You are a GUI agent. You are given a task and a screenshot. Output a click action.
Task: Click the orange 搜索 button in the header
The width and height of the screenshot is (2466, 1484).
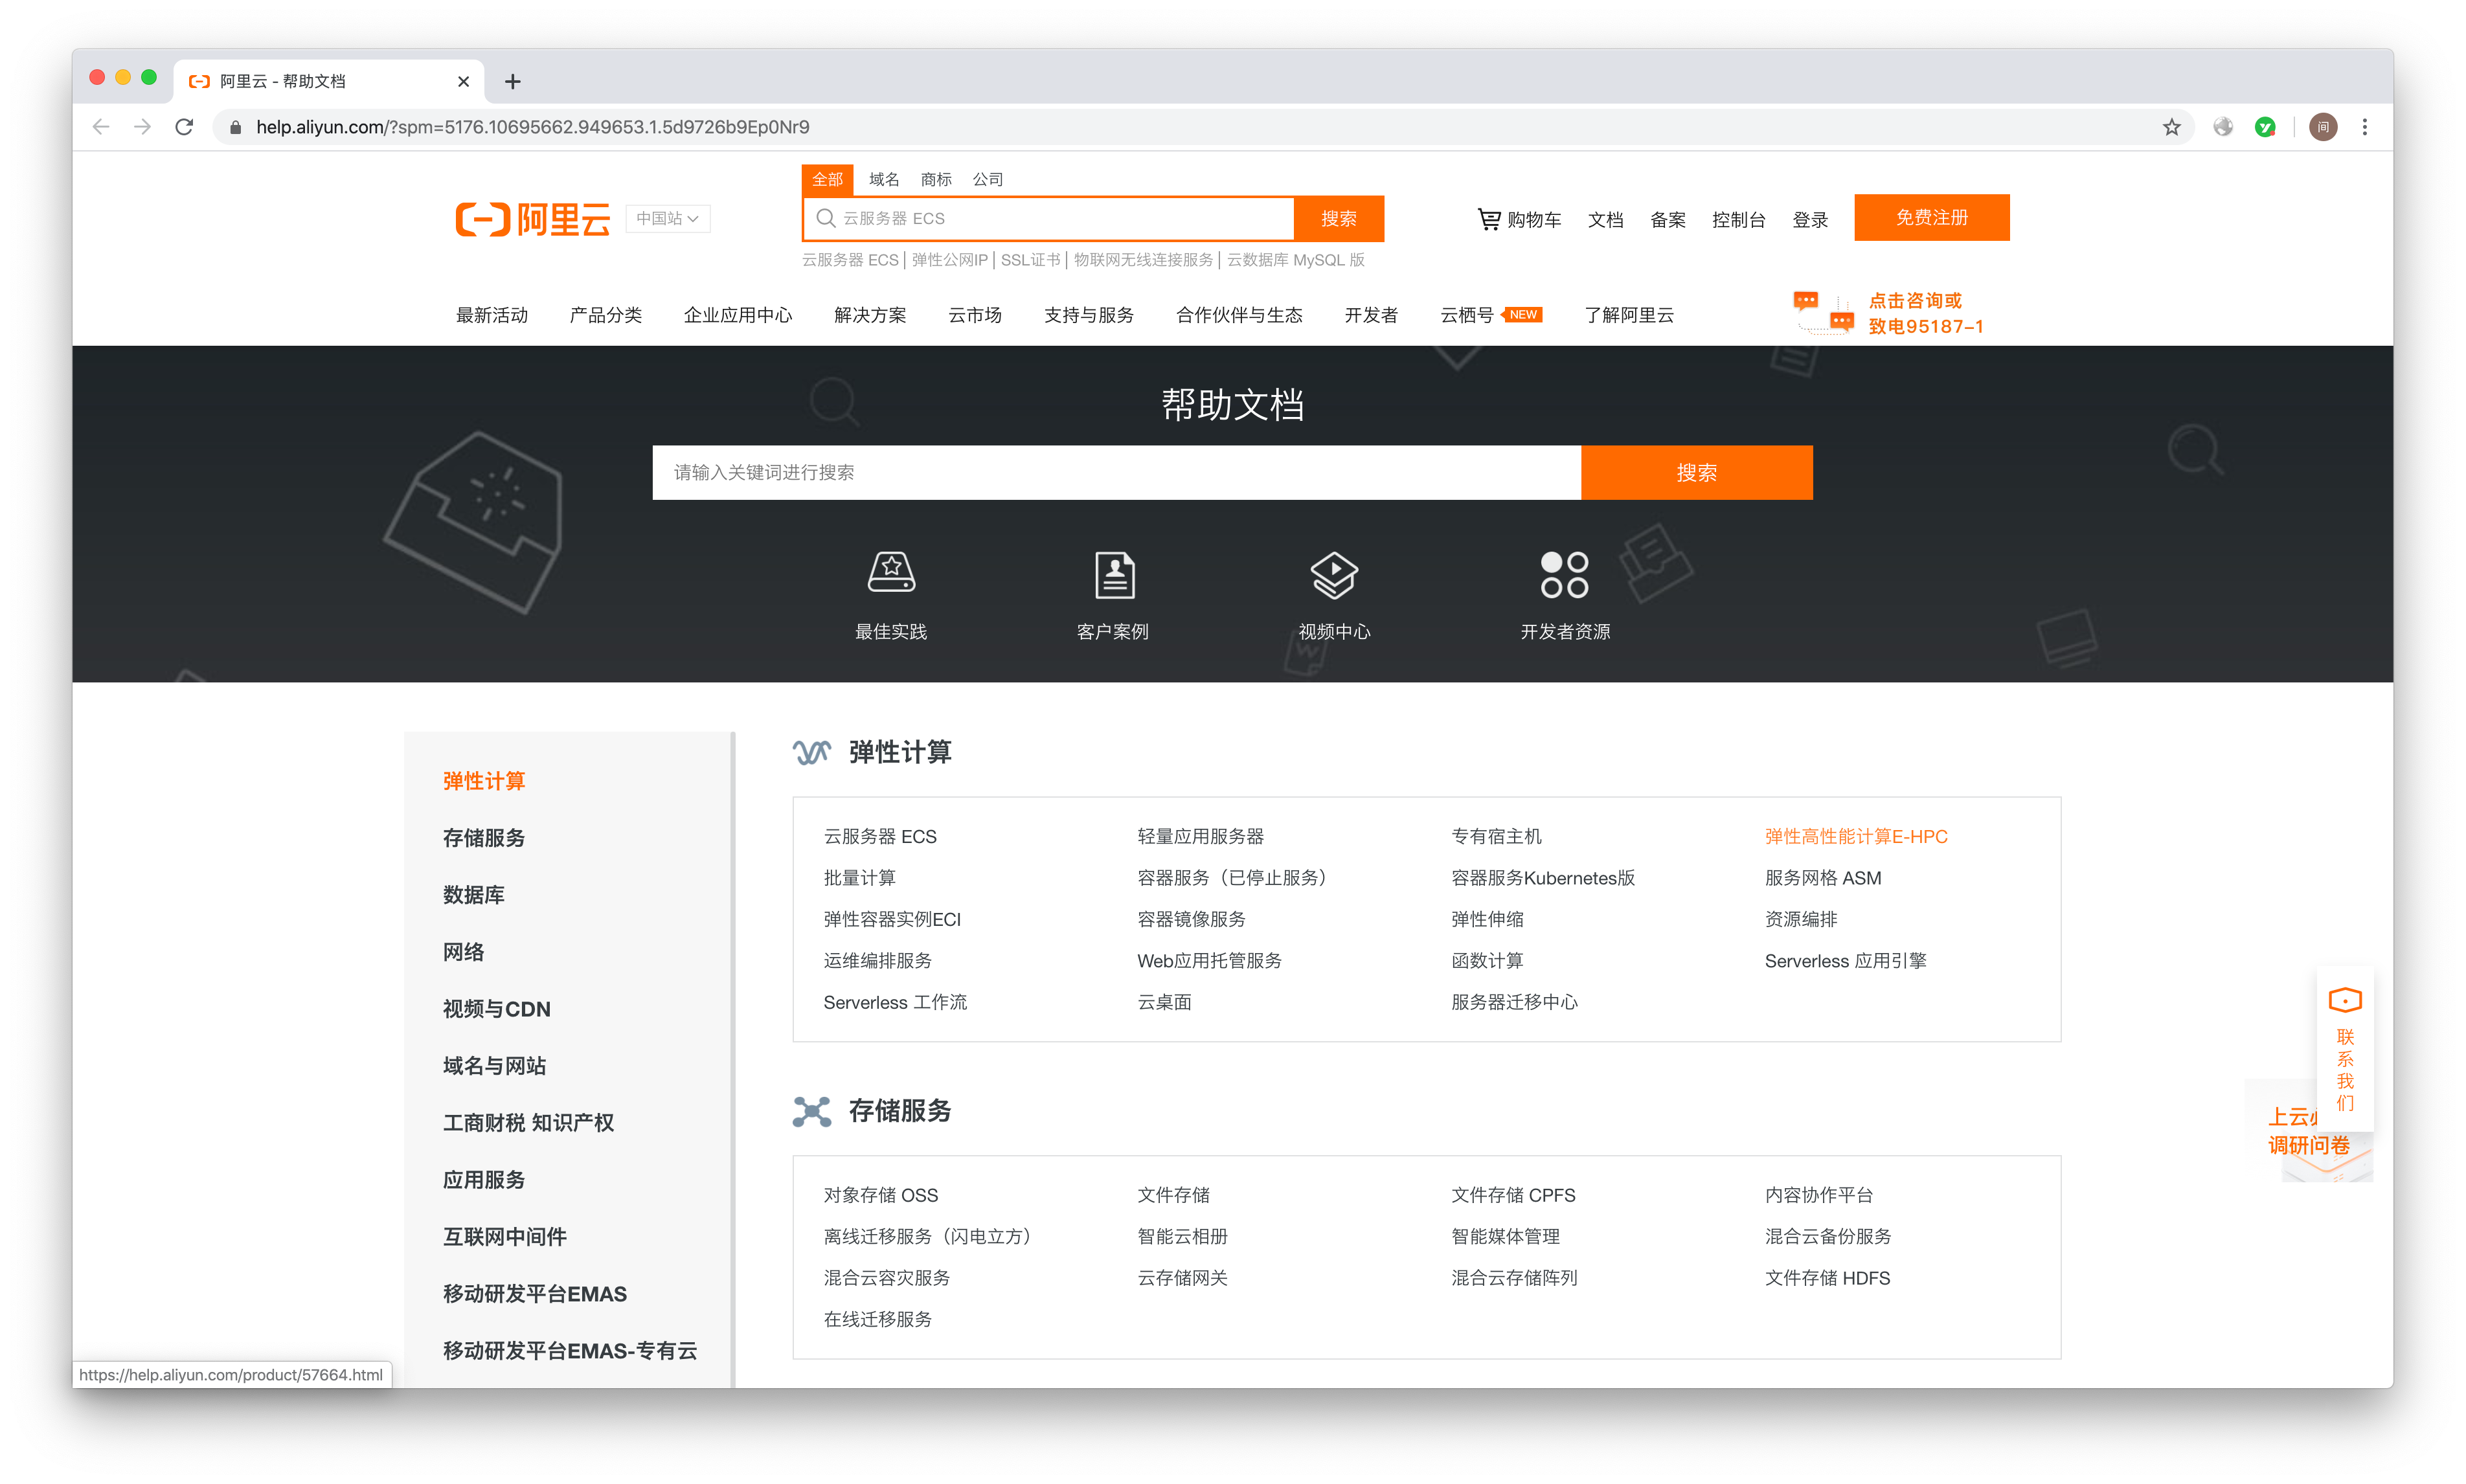[x=1338, y=218]
